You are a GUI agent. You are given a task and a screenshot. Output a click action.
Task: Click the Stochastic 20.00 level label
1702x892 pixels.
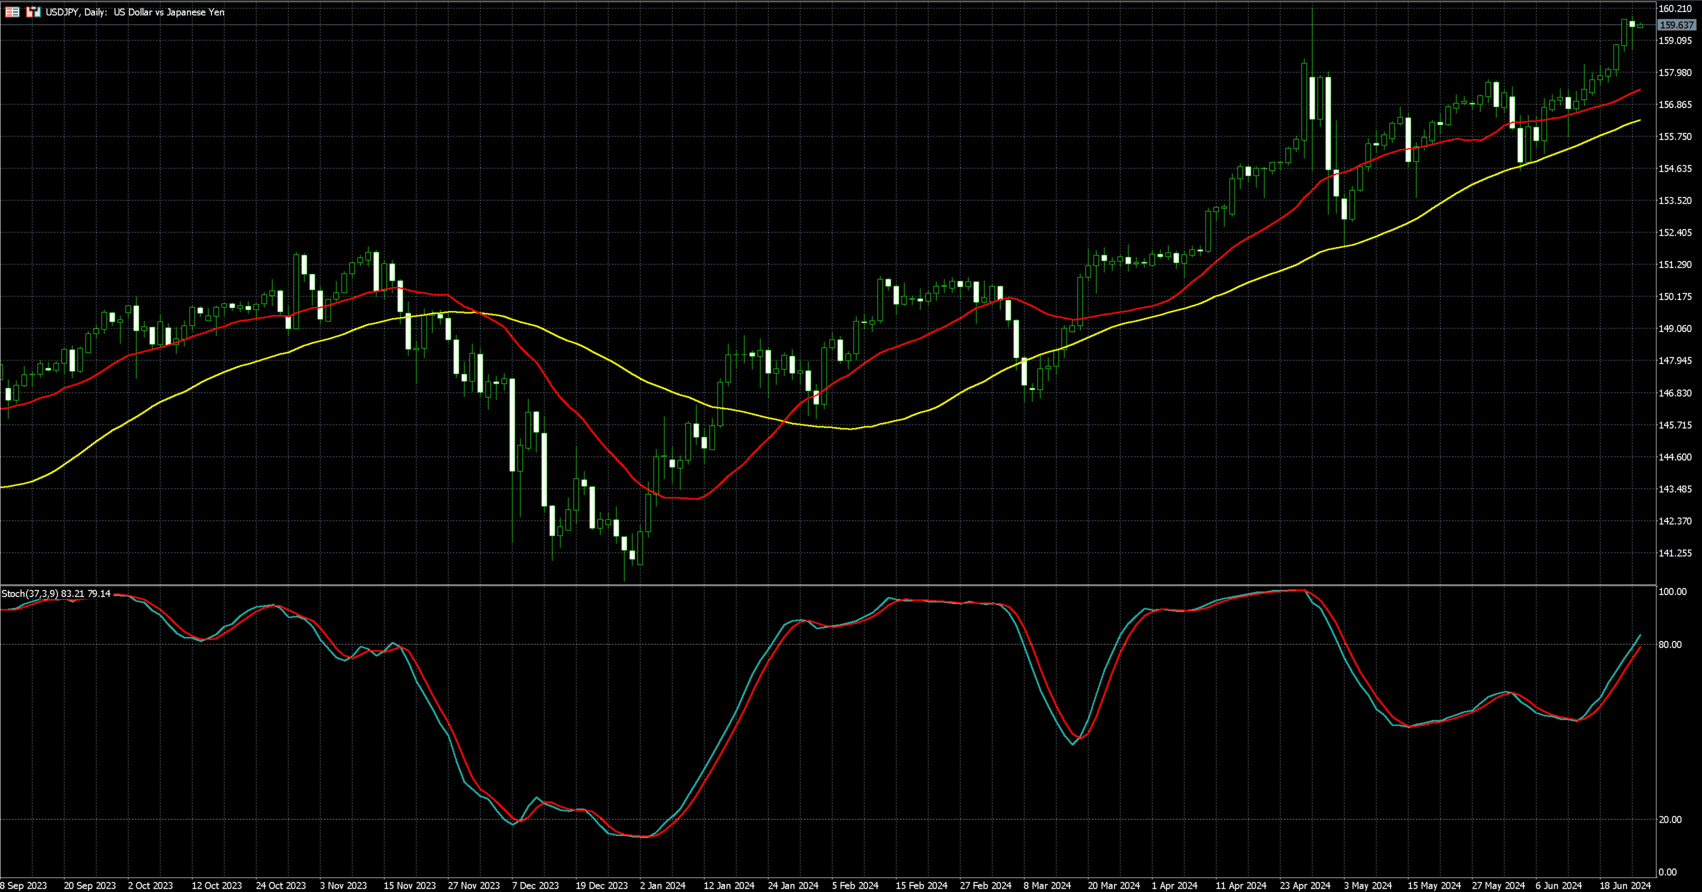click(1670, 820)
